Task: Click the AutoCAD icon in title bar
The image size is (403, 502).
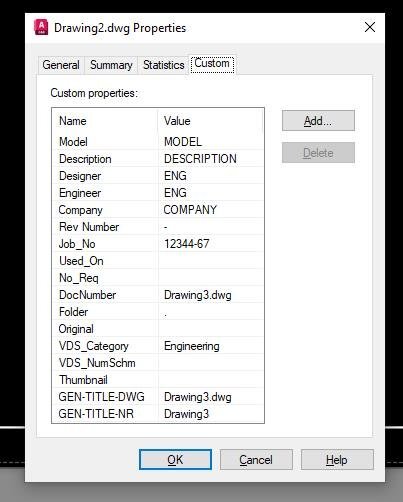Action: (x=41, y=27)
